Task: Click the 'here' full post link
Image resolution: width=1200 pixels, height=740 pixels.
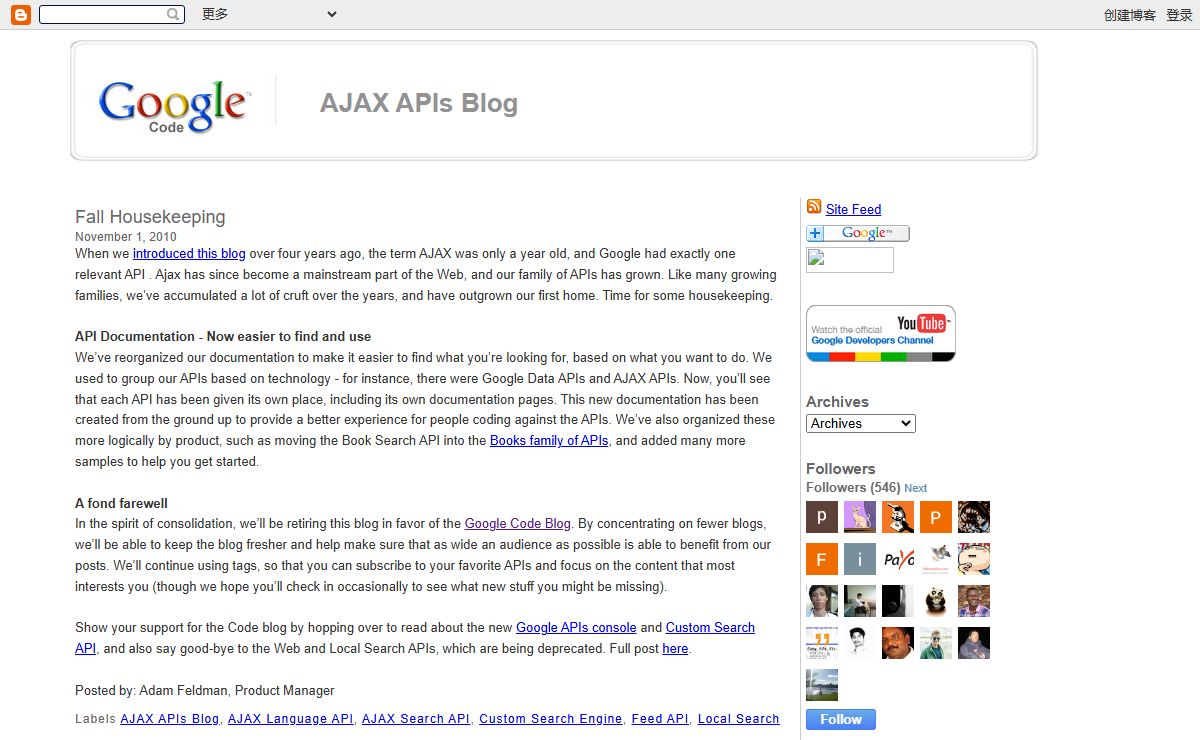Action: coord(675,648)
